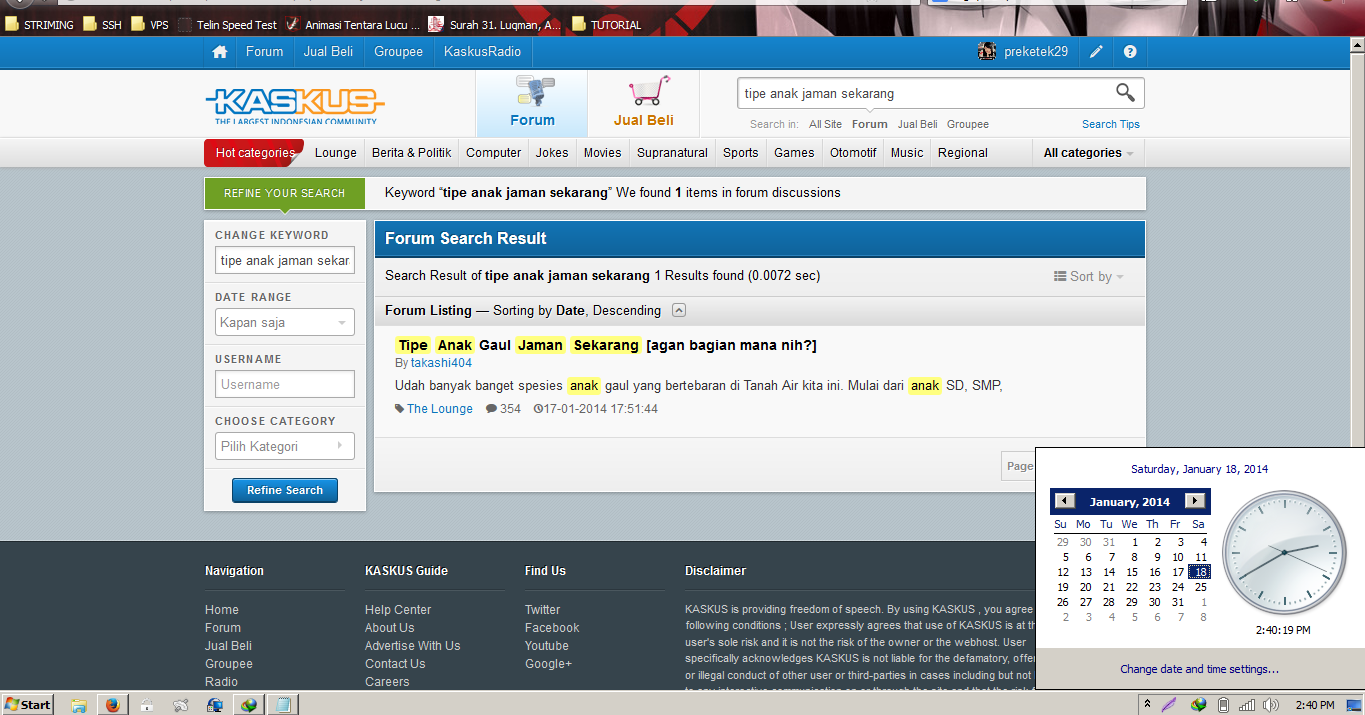1365x715 pixels.
Task: Click the preketek29 user avatar
Action: pyautogui.click(x=987, y=52)
